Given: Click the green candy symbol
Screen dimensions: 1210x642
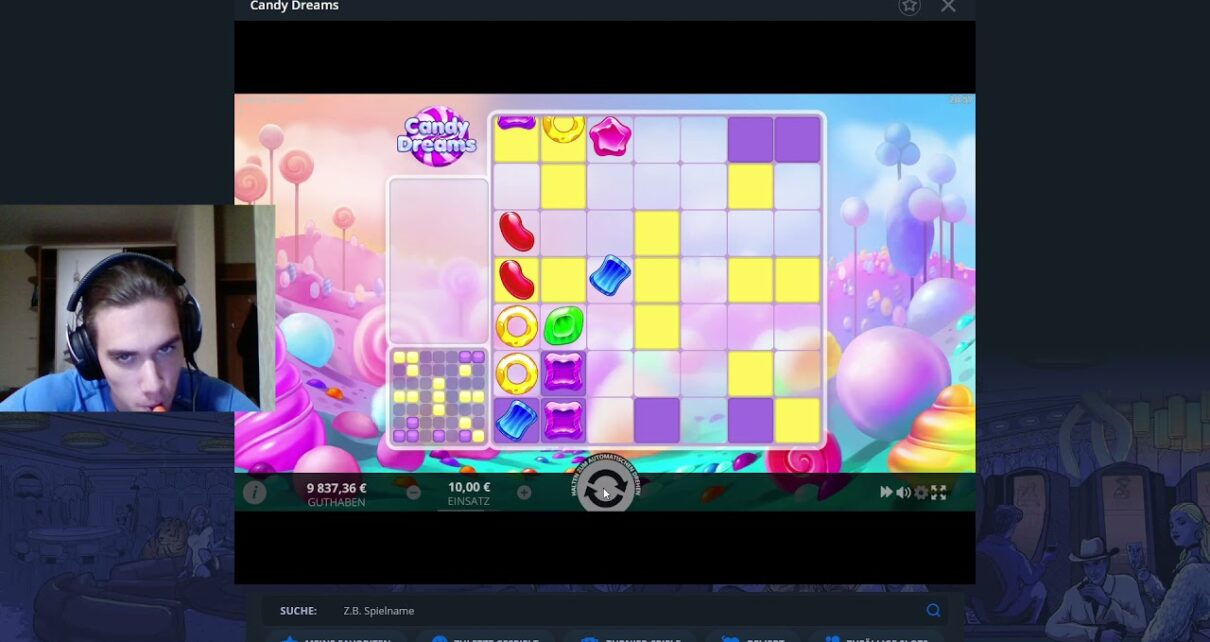Looking at the screenshot, I should point(563,326).
